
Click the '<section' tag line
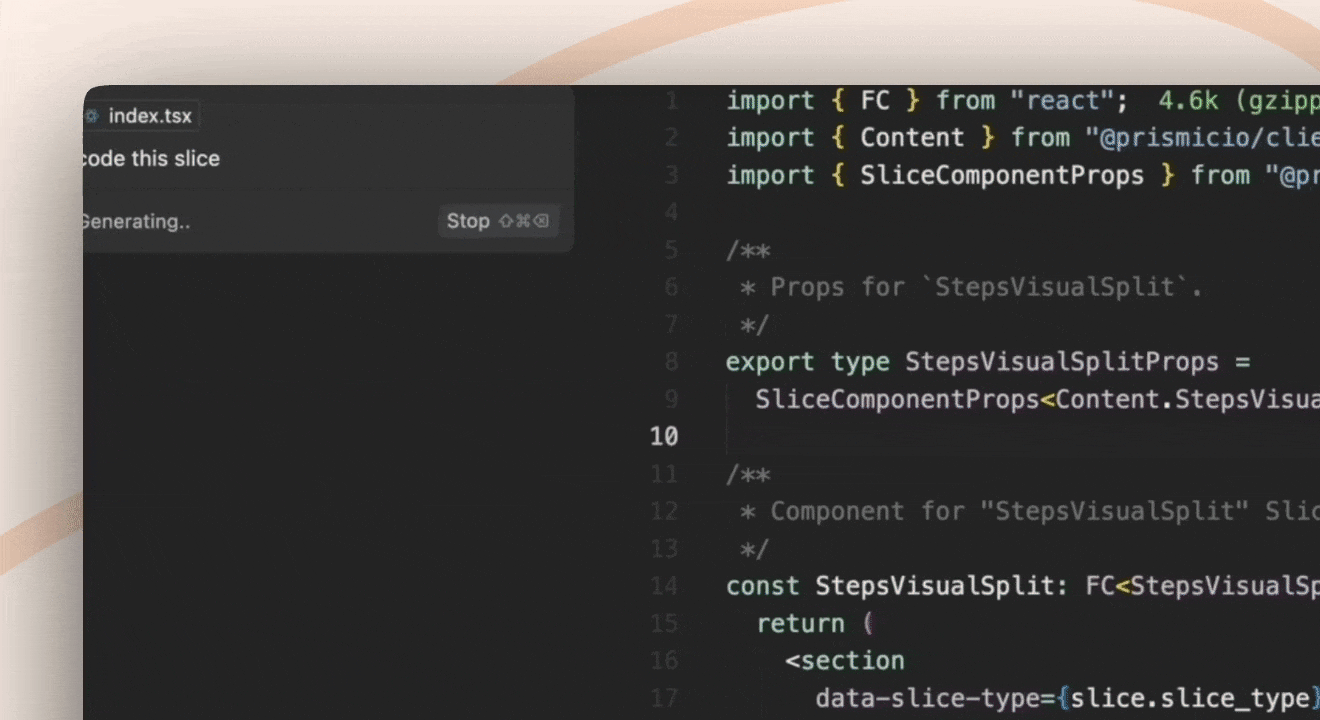845,661
